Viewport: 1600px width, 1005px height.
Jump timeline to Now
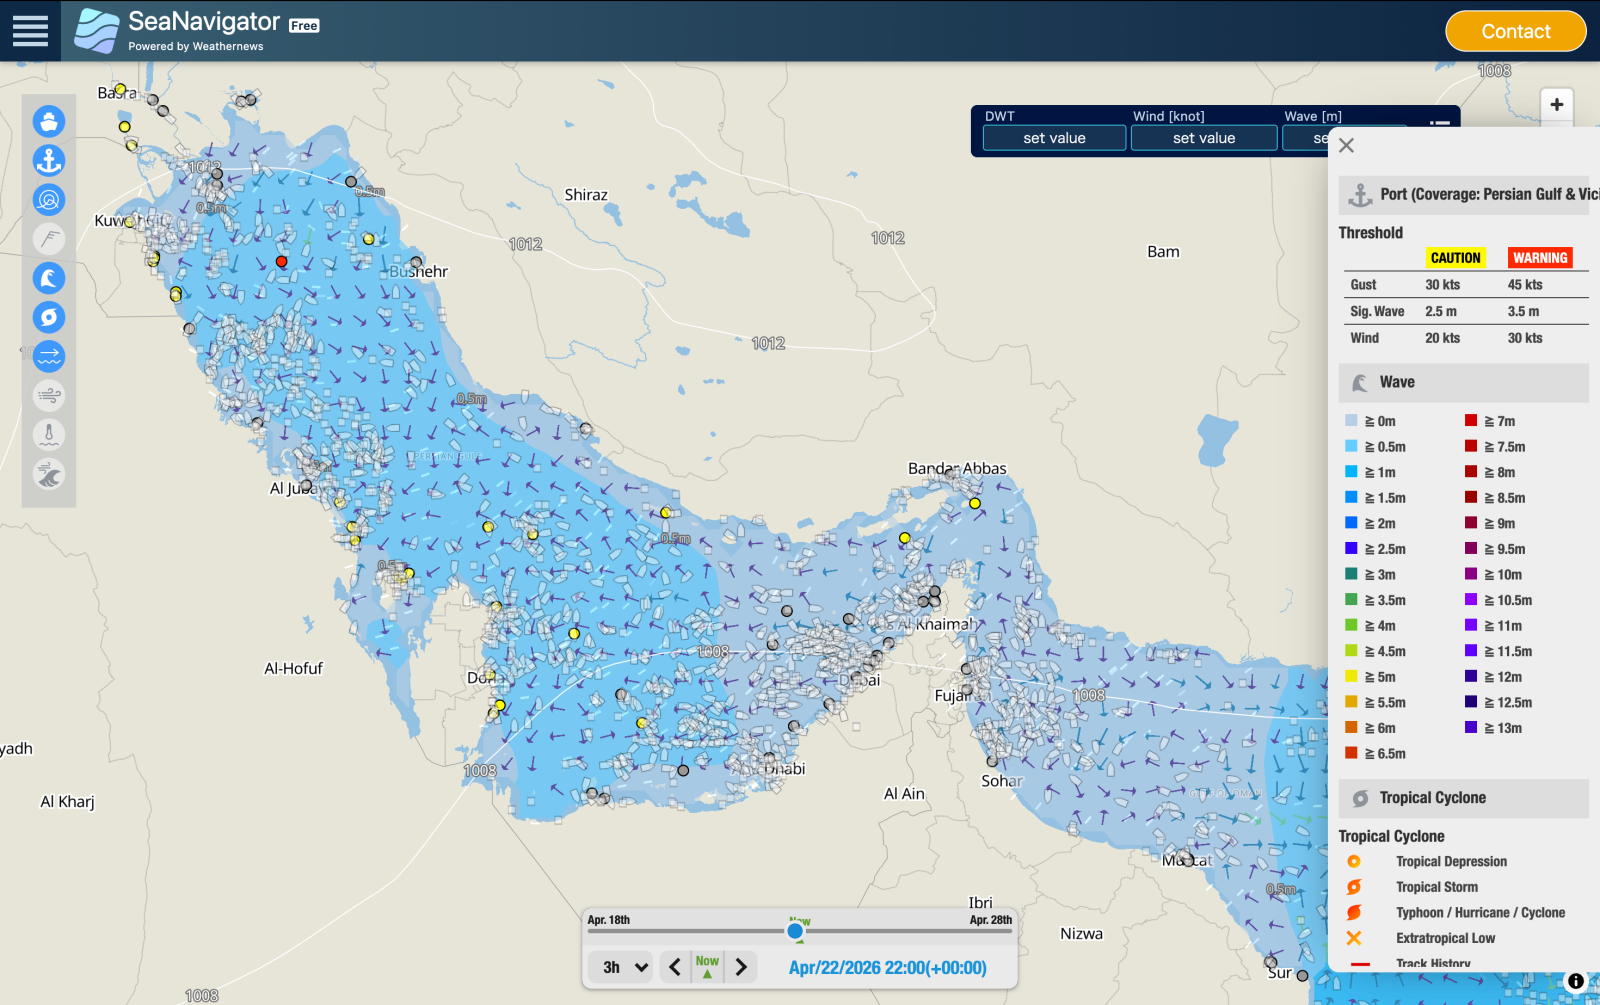coord(707,966)
